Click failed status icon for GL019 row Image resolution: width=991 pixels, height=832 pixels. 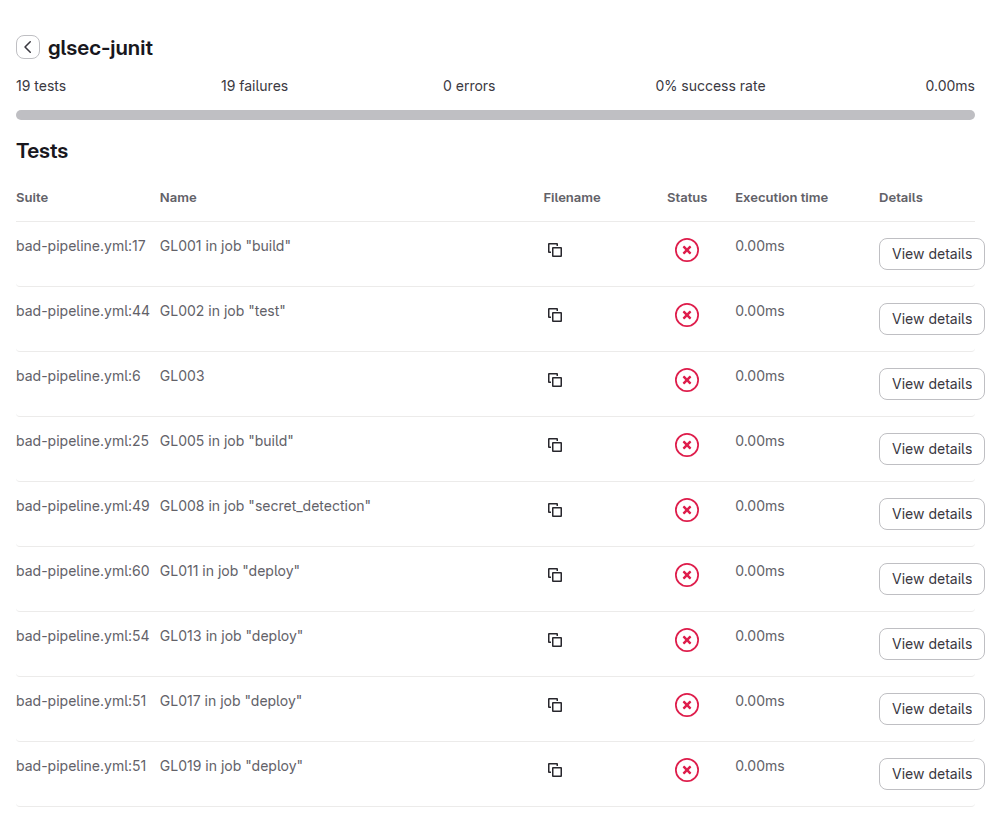point(687,770)
